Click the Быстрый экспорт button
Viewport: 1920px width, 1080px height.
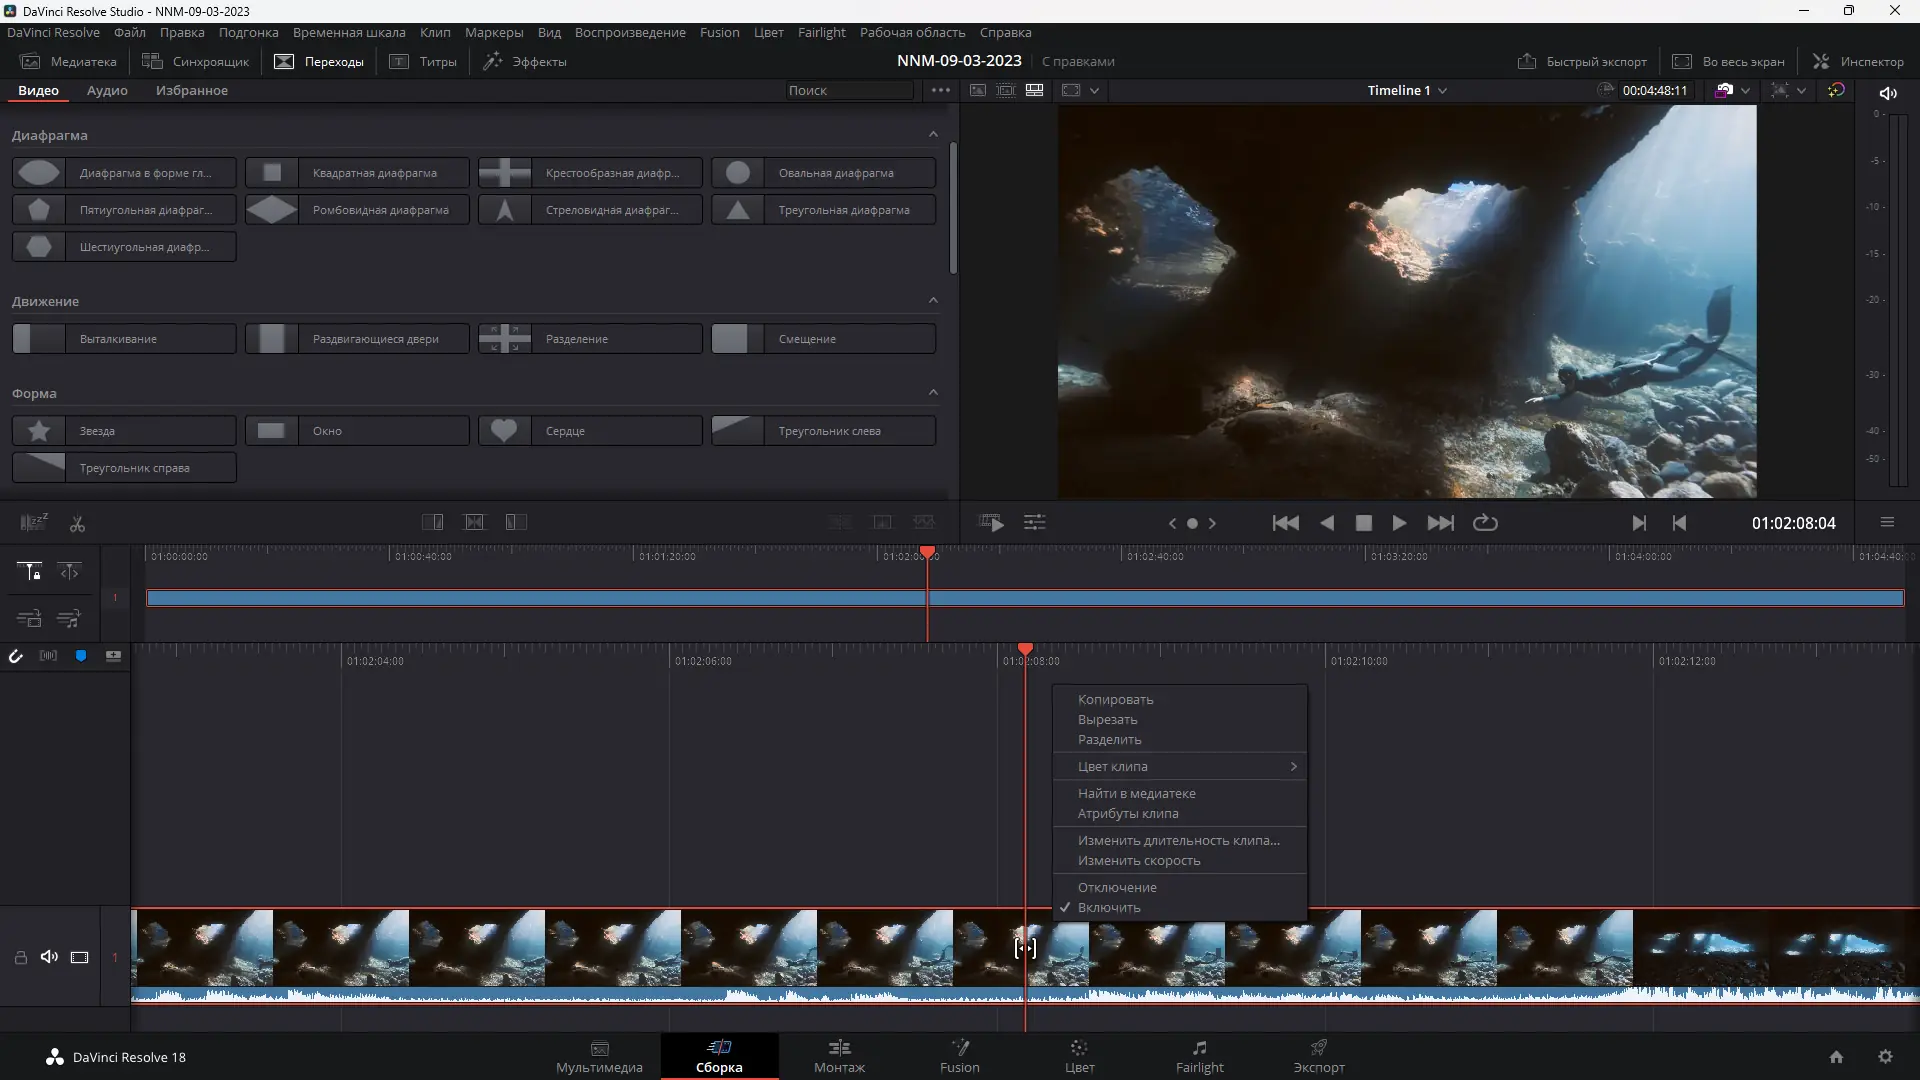[x=1582, y=61]
